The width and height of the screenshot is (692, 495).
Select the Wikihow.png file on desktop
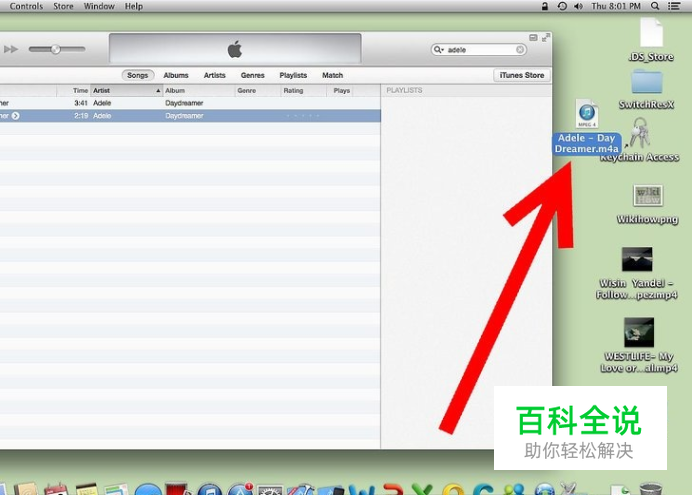(647, 196)
